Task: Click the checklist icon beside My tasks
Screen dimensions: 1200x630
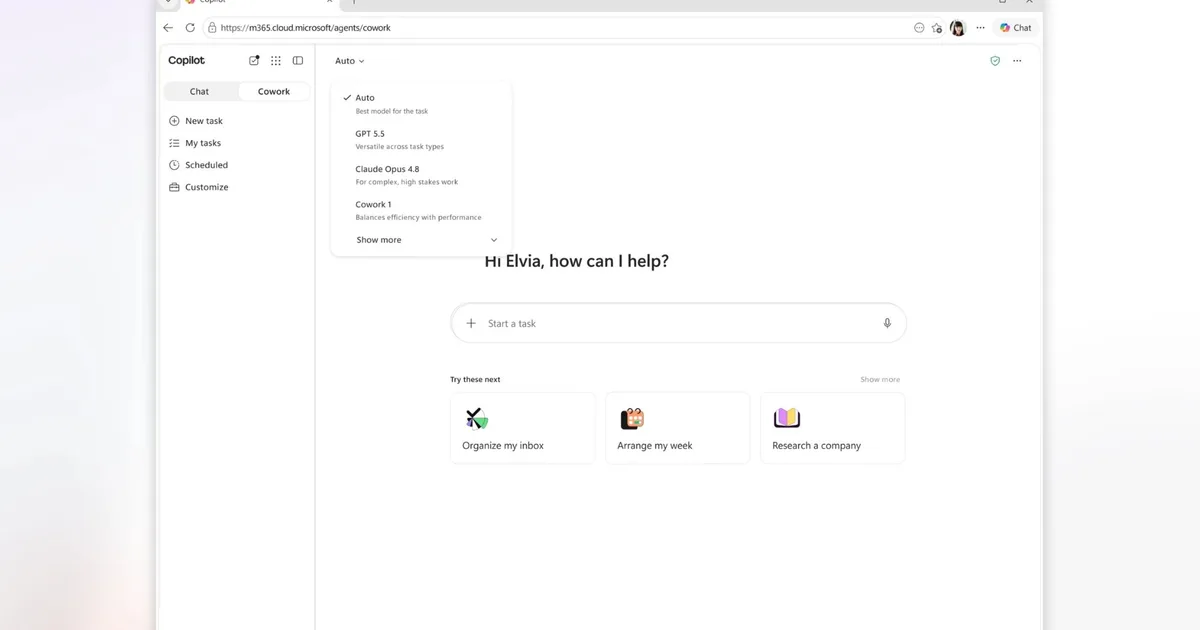Action: click(x=174, y=143)
